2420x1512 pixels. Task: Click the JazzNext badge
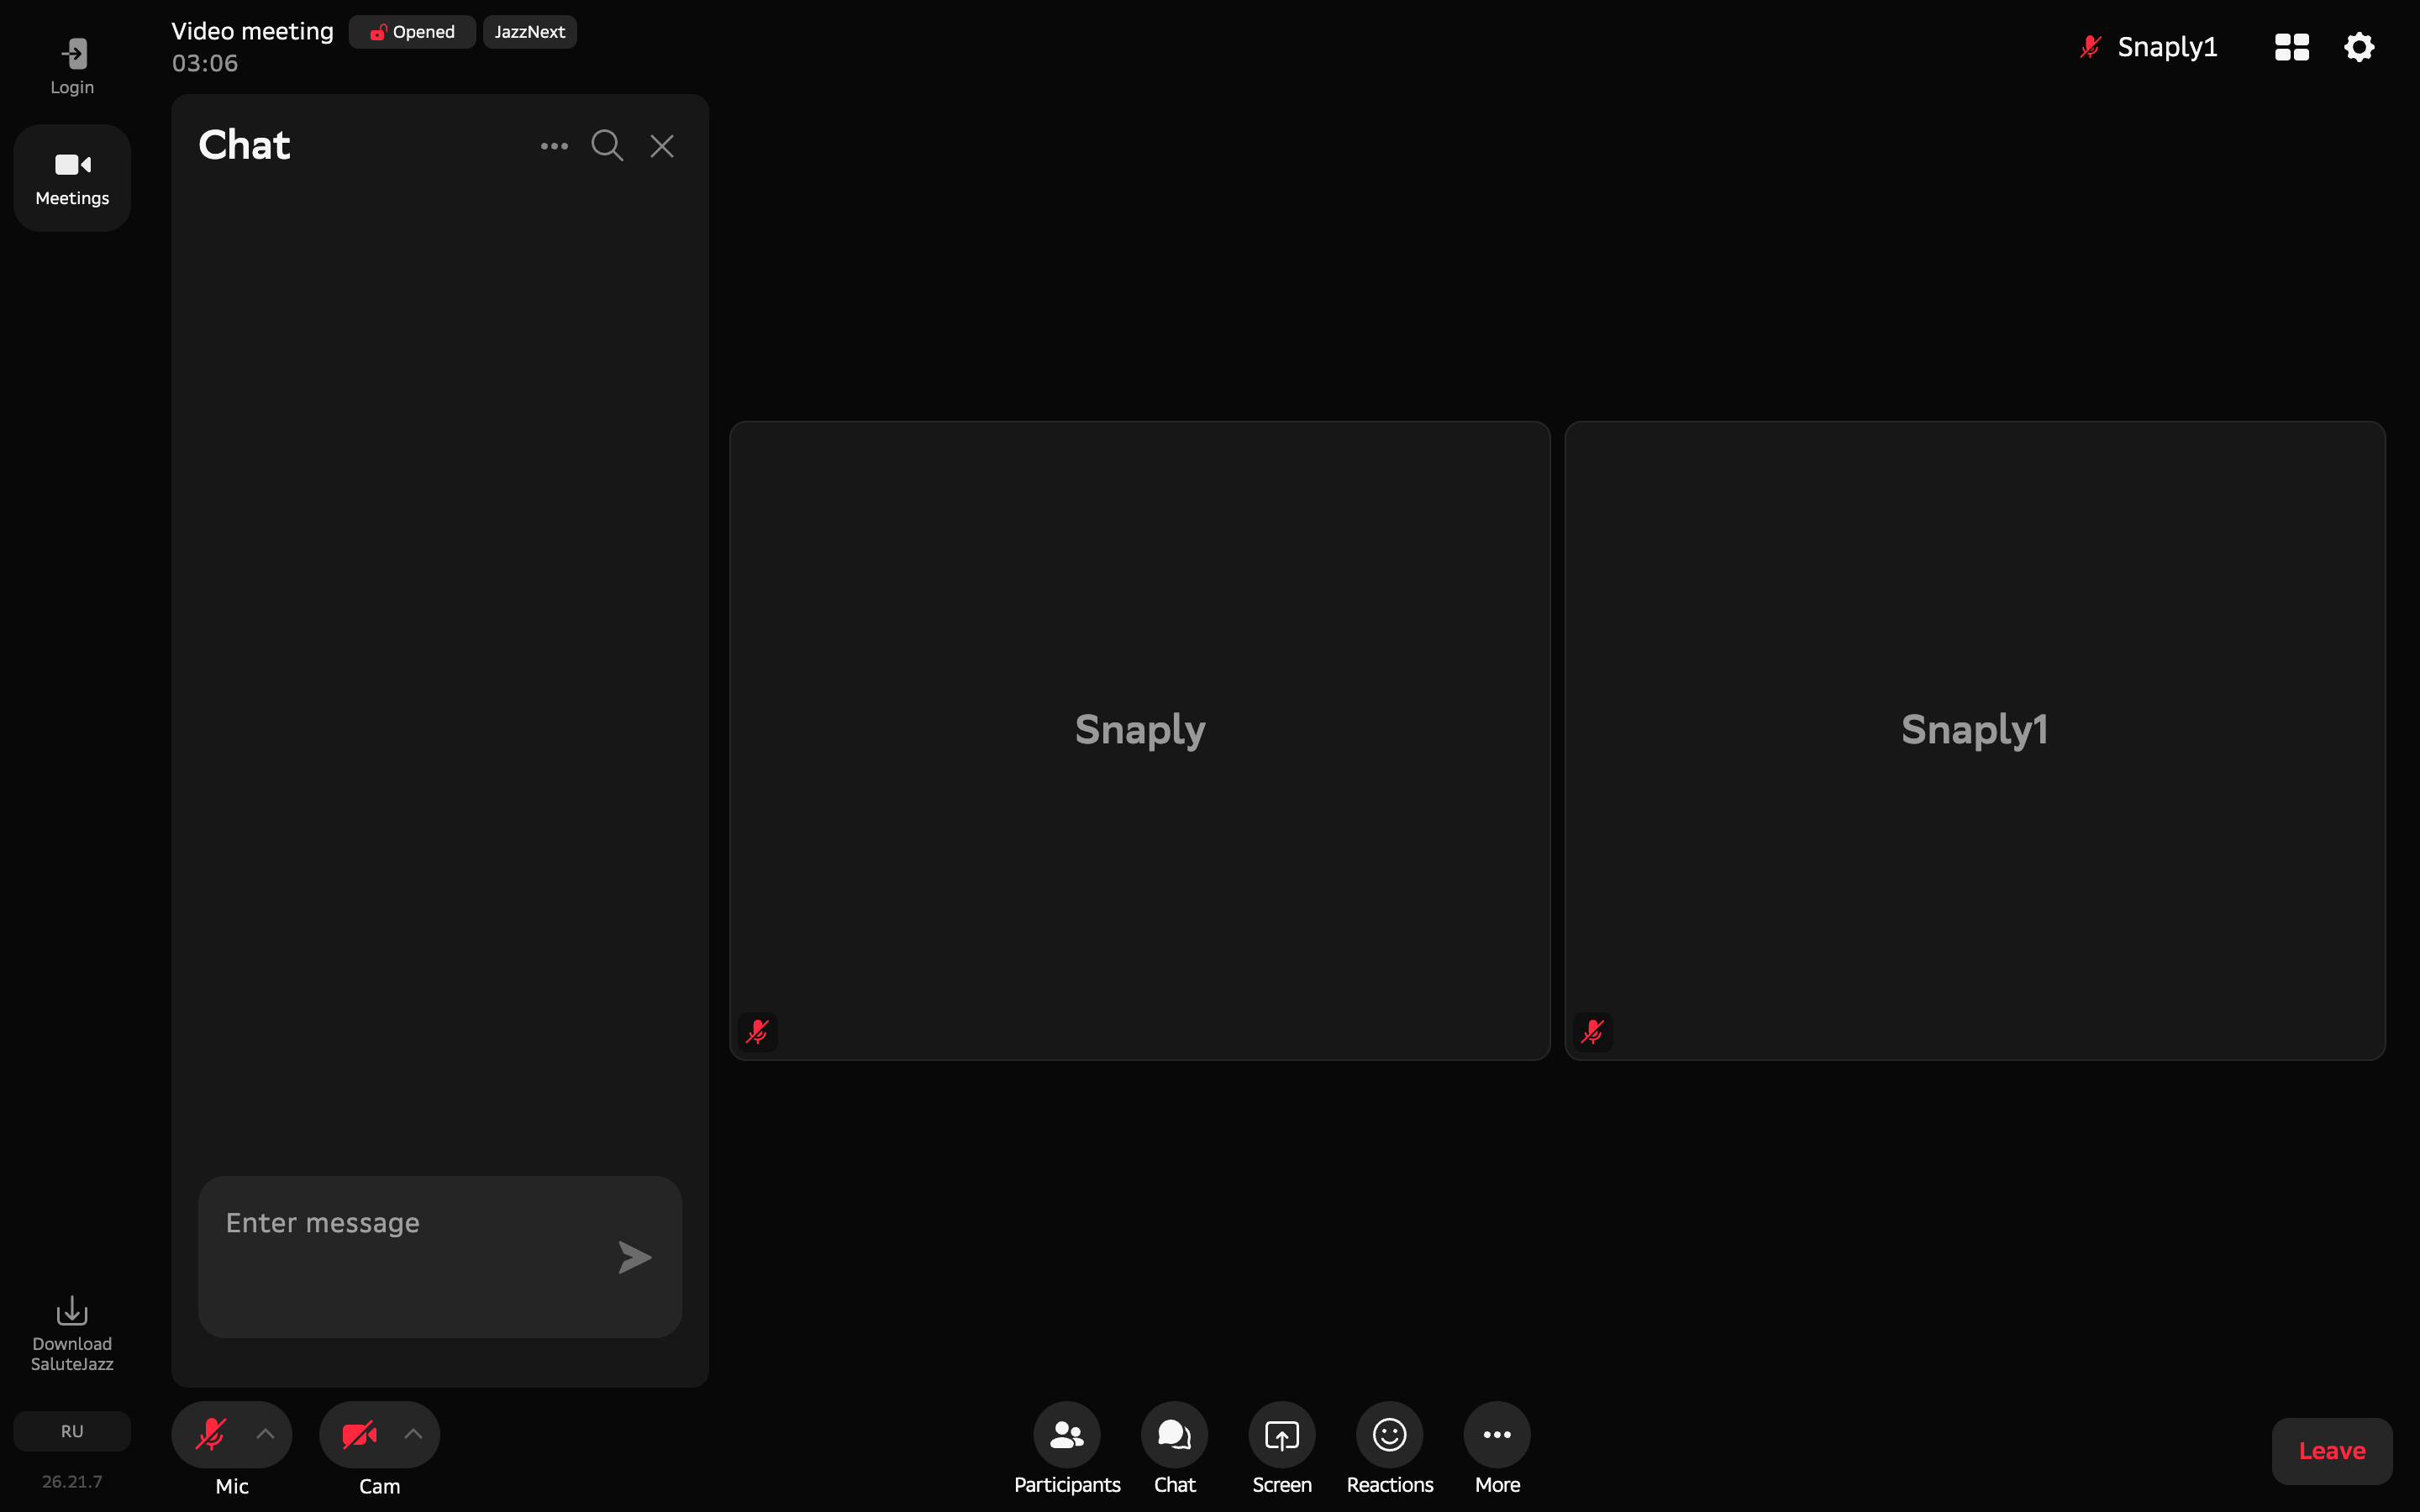coord(530,32)
